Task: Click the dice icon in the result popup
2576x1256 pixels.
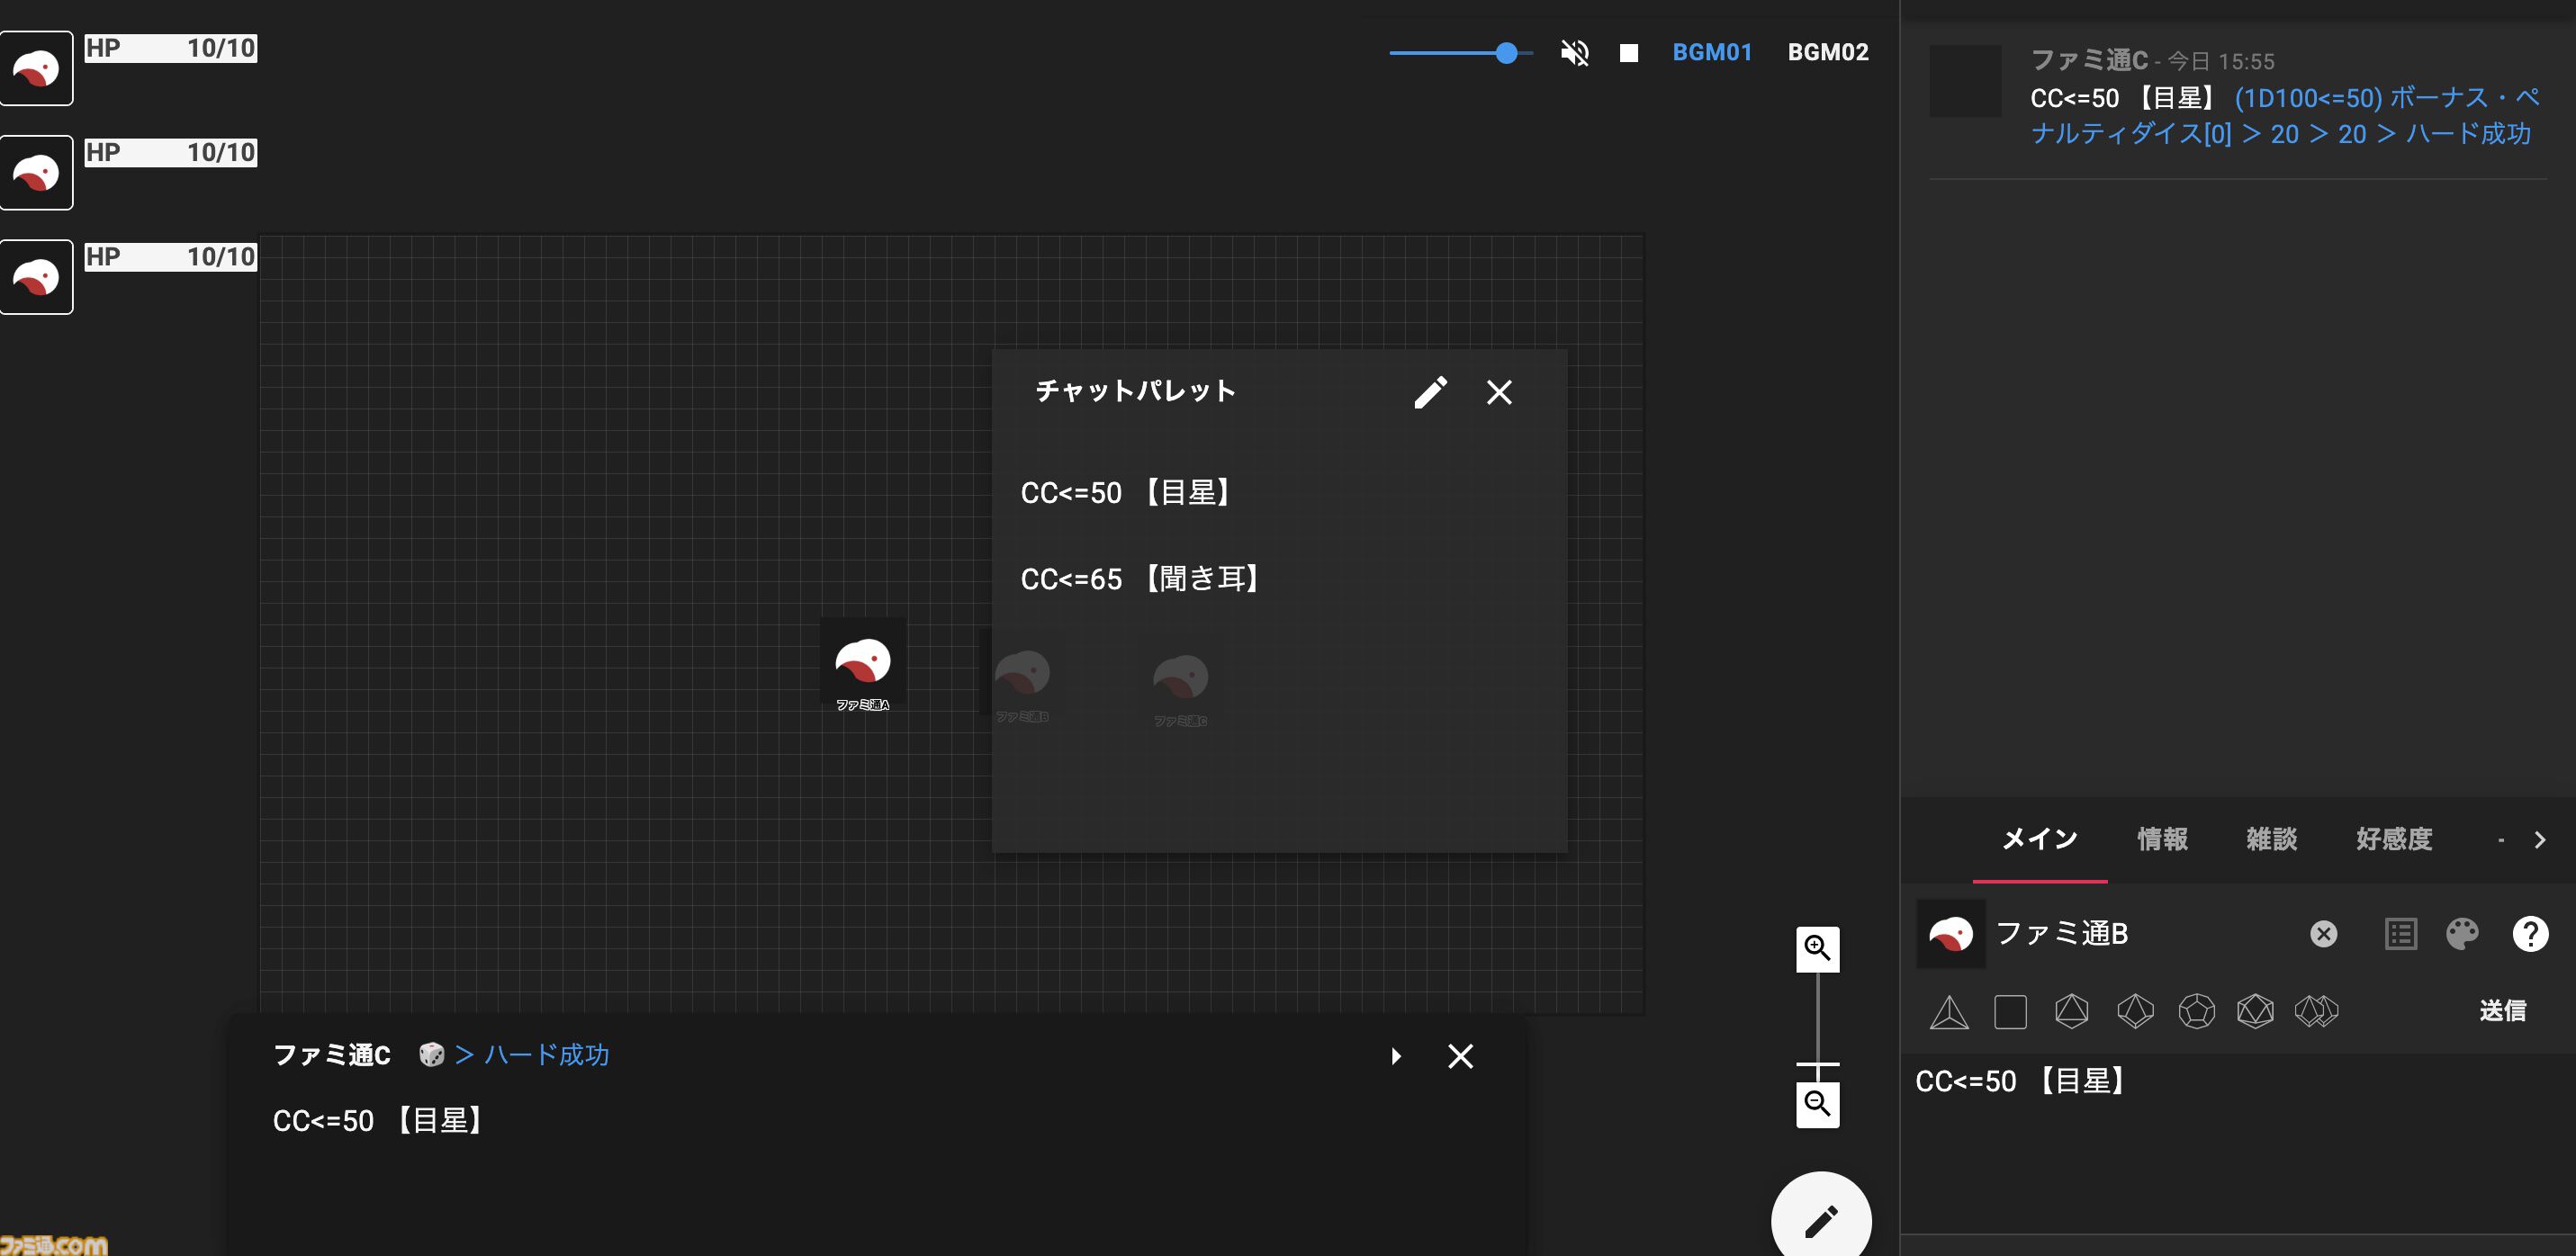Action: click(x=431, y=1055)
